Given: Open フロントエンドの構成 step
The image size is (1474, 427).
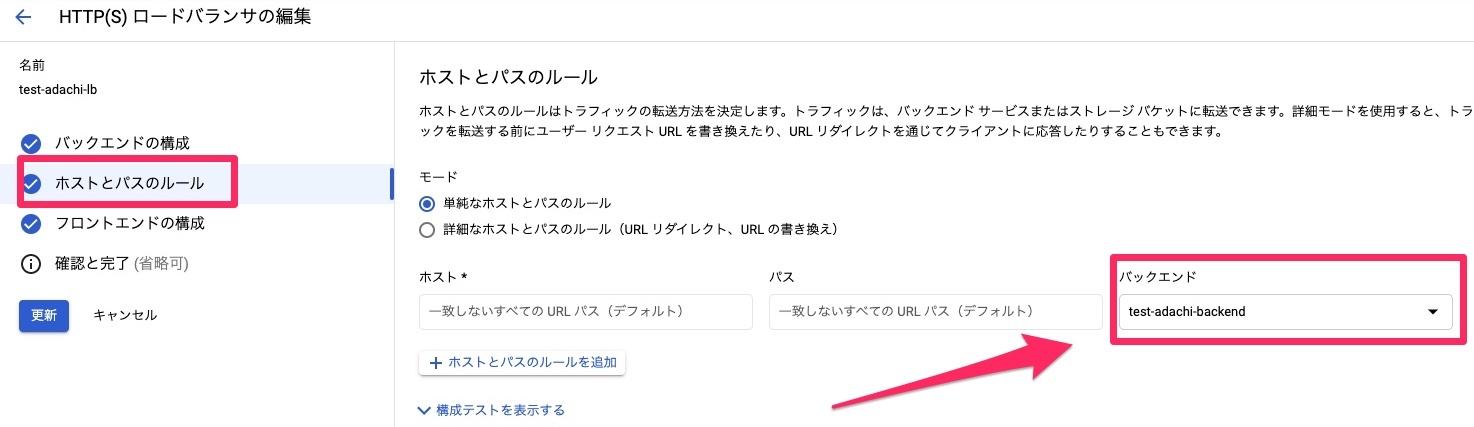Looking at the screenshot, I should (130, 223).
